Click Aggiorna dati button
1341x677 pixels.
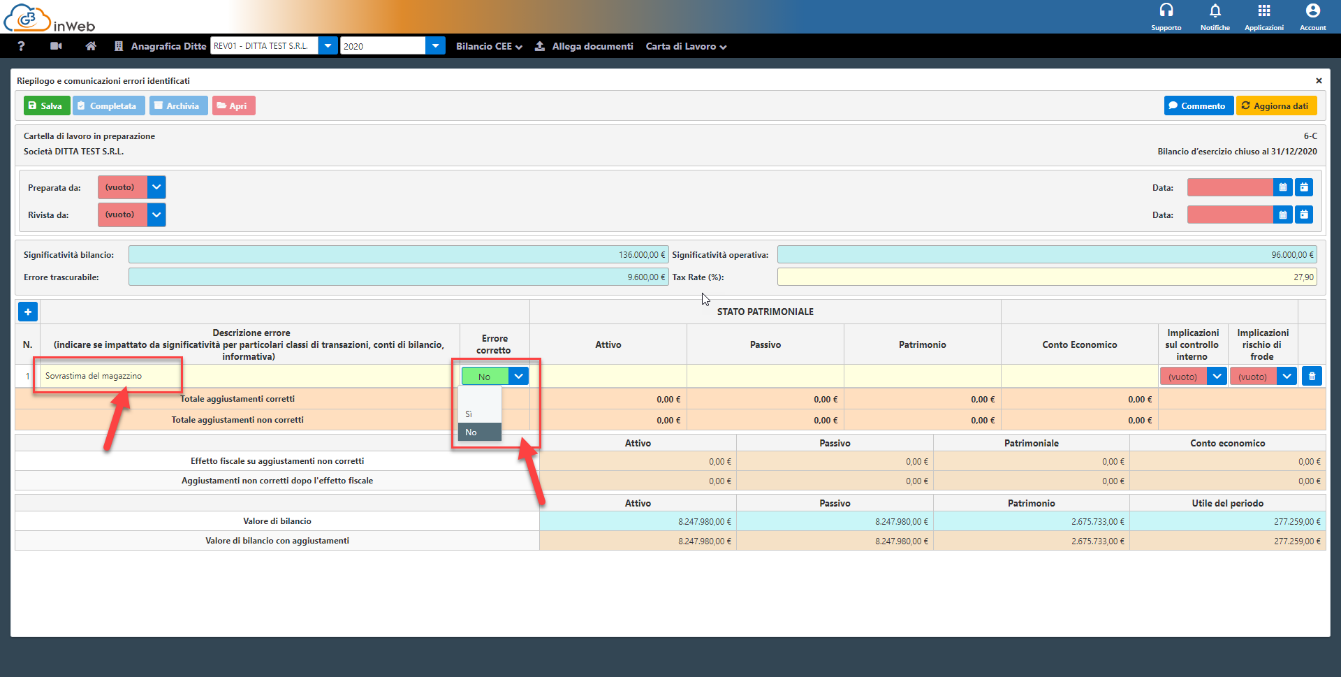coord(1276,105)
